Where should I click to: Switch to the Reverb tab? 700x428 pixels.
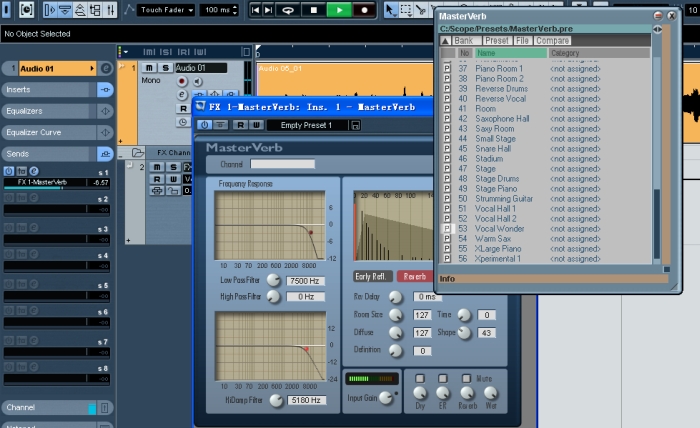point(415,276)
